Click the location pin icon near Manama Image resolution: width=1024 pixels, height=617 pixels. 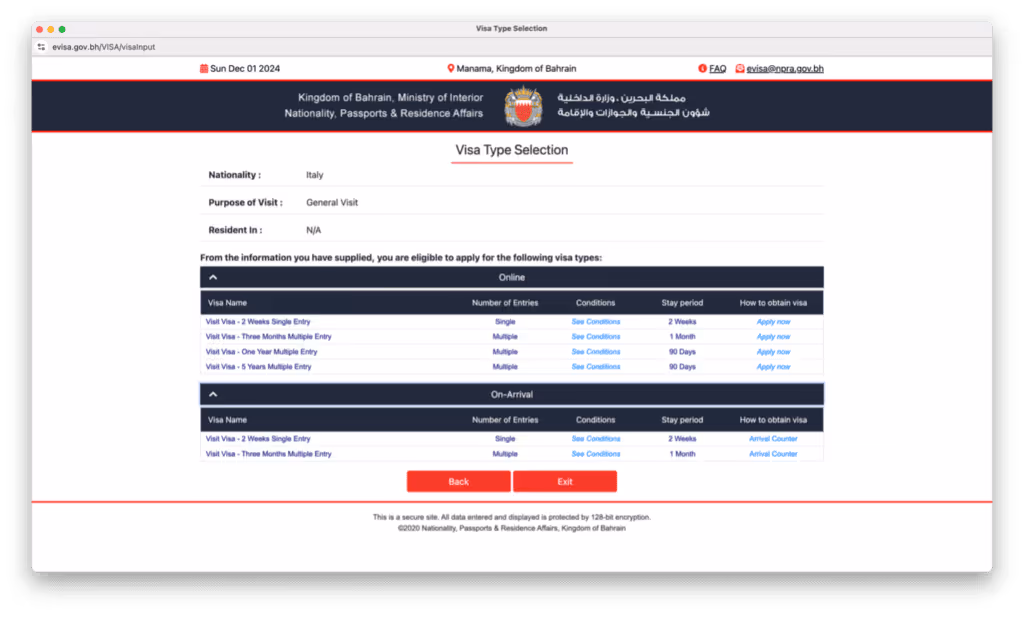click(451, 69)
